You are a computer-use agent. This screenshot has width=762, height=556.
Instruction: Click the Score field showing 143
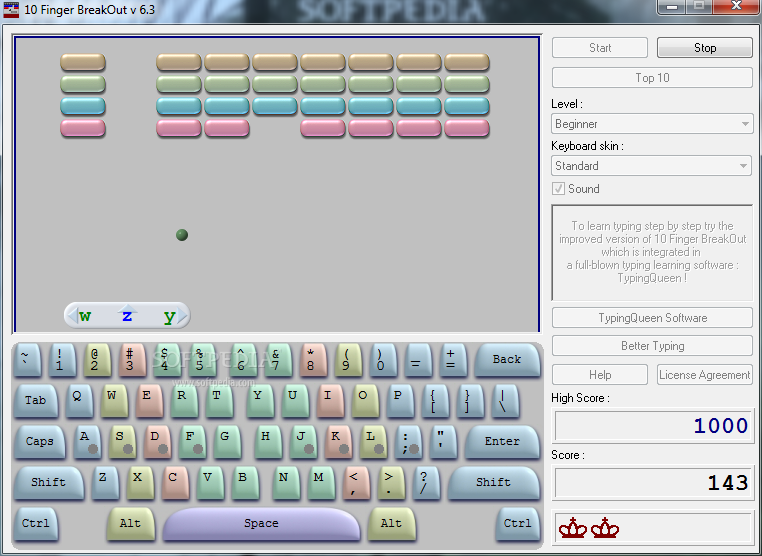pyautogui.click(x=653, y=483)
